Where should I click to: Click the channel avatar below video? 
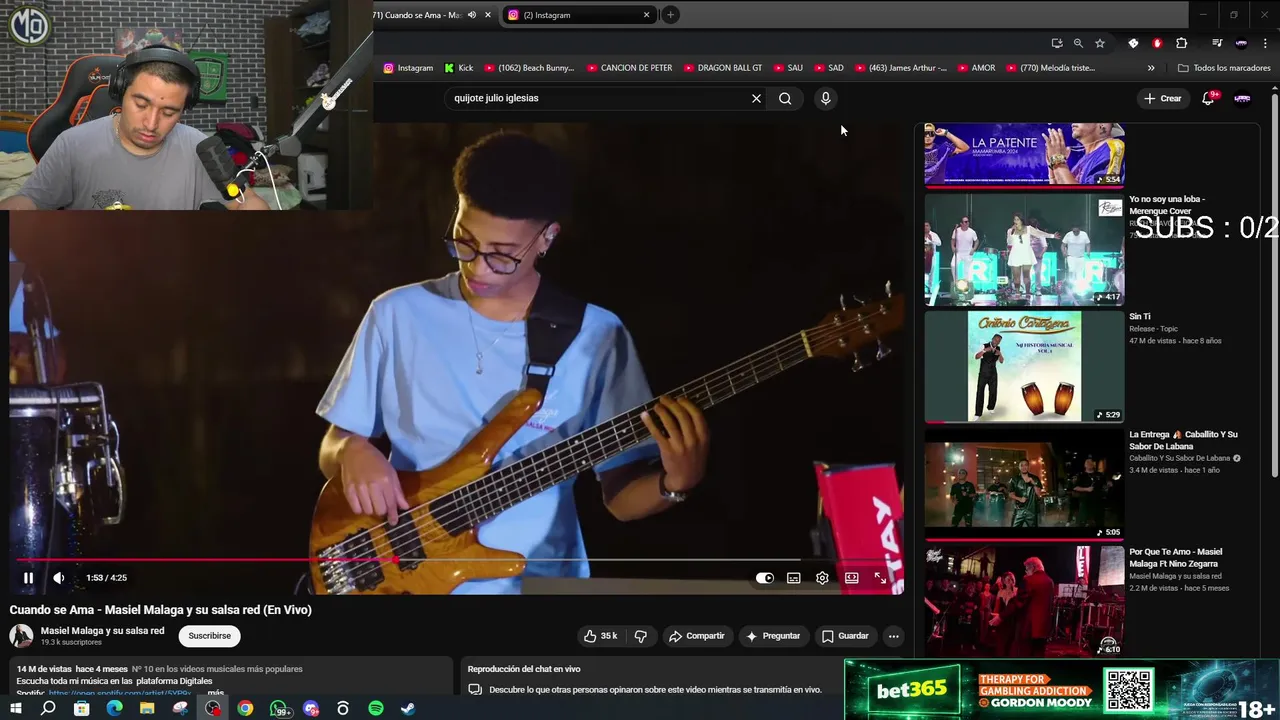pyautogui.click(x=21, y=636)
